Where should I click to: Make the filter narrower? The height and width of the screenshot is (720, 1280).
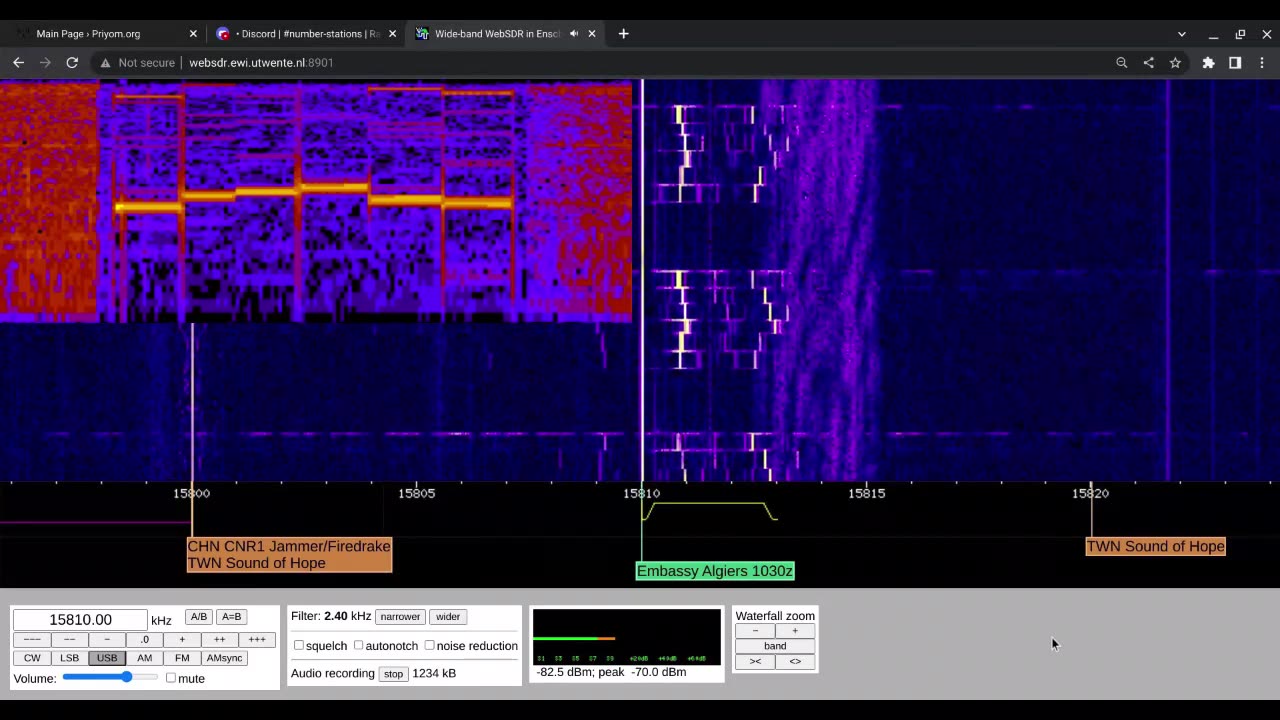(x=400, y=617)
